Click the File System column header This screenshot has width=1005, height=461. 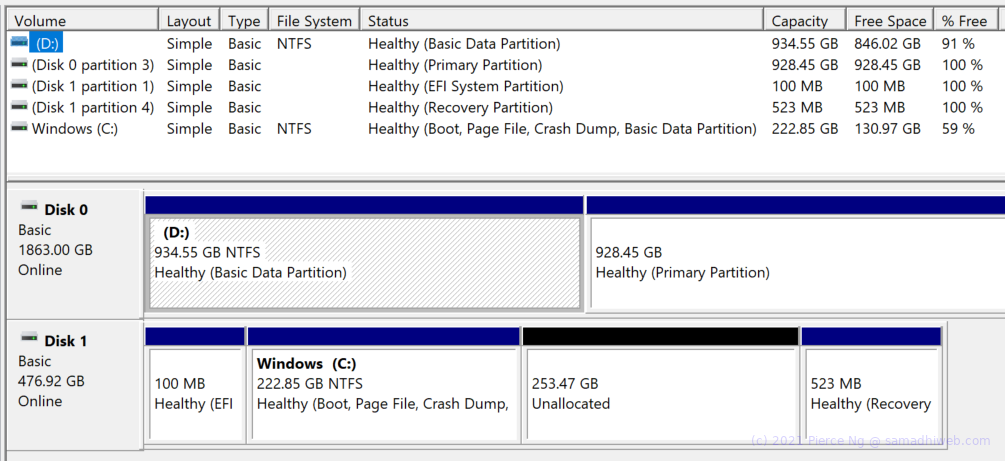[314, 20]
